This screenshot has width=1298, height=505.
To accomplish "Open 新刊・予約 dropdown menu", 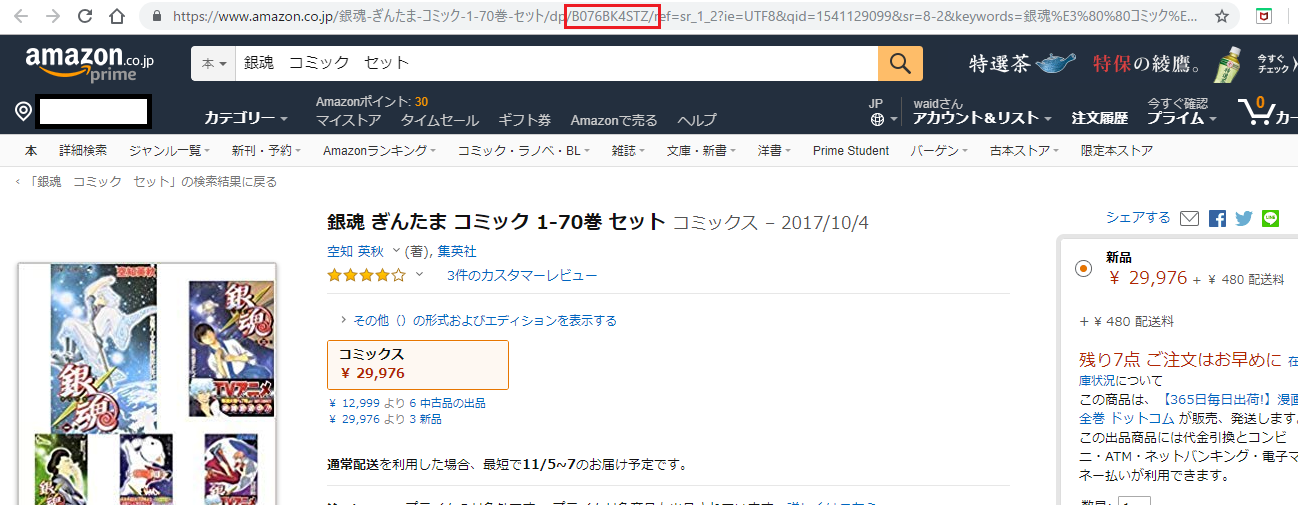I will point(266,151).
